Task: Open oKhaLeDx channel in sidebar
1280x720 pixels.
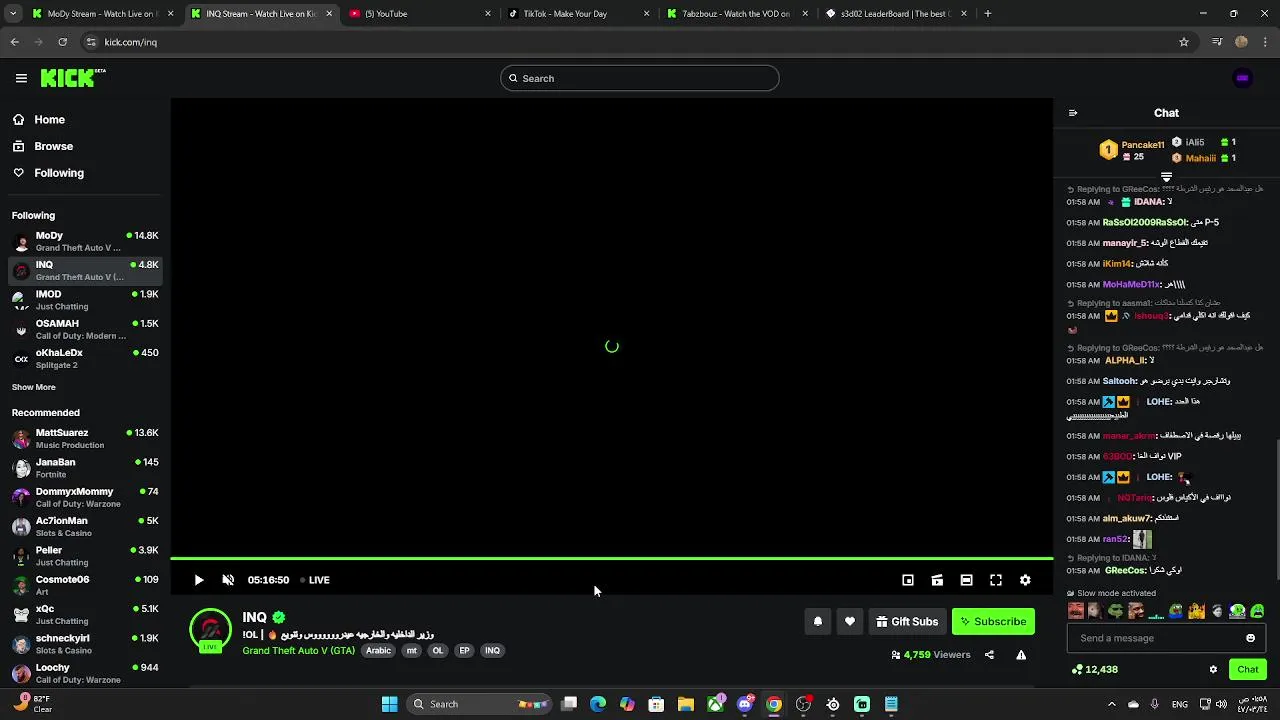Action: 85,358
